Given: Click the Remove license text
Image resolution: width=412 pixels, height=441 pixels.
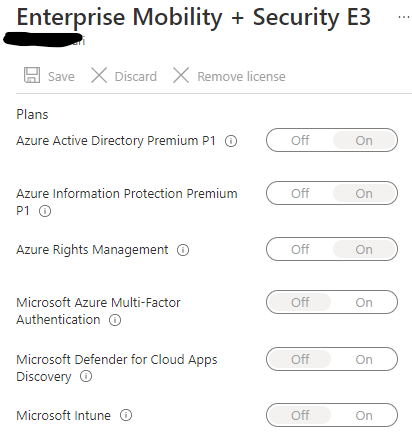Looking at the screenshot, I should click(x=241, y=77).
